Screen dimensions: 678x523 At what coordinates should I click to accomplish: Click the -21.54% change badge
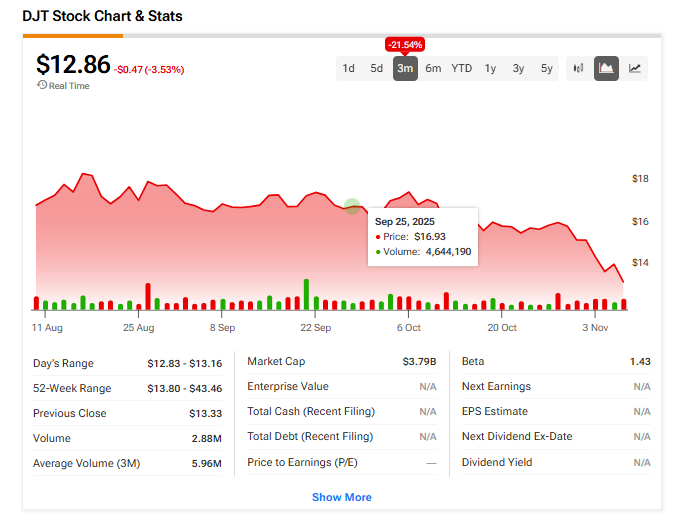pyautogui.click(x=405, y=45)
